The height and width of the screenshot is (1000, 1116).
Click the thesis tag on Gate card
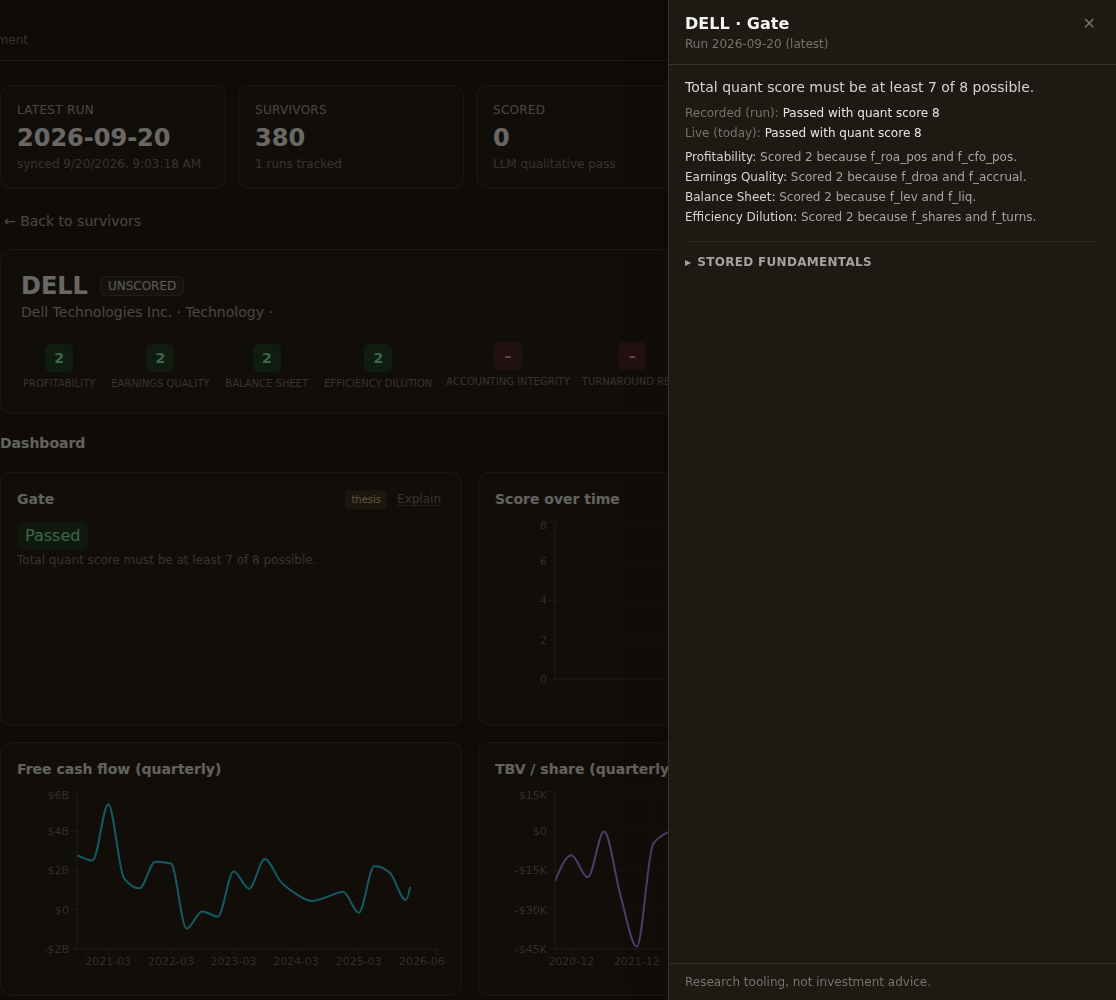[x=366, y=500]
